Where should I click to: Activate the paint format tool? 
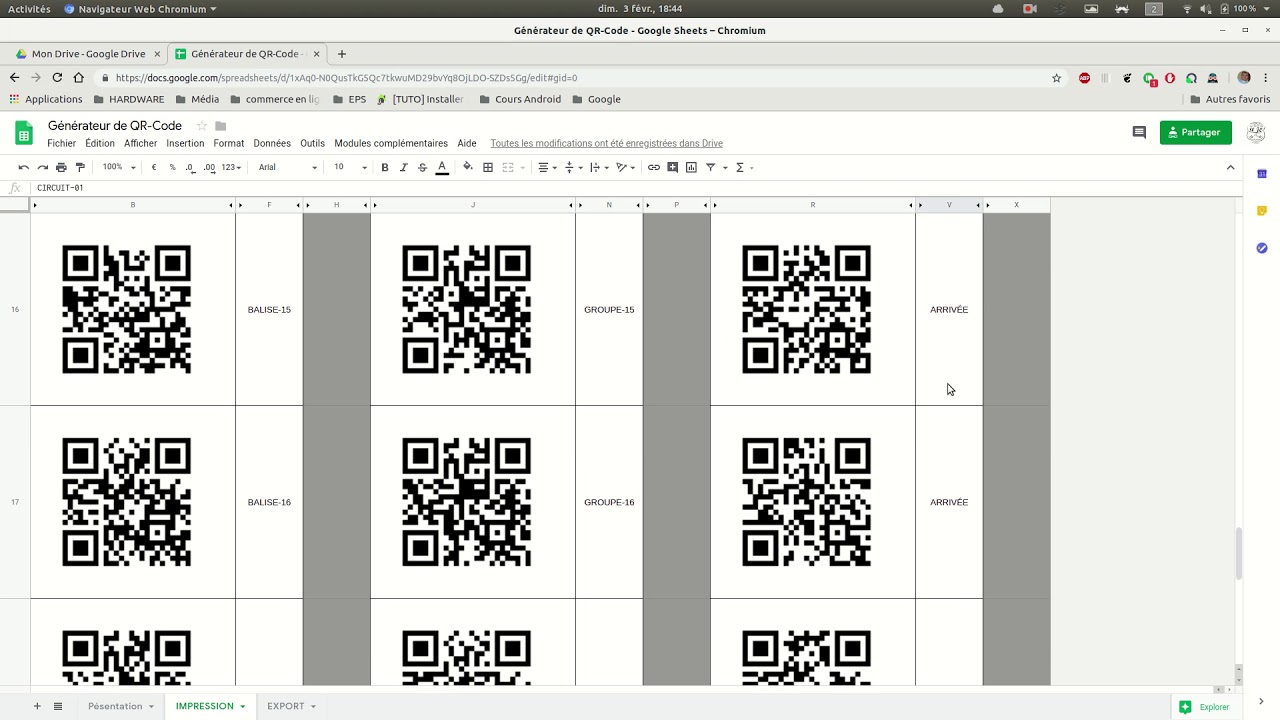point(81,167)
